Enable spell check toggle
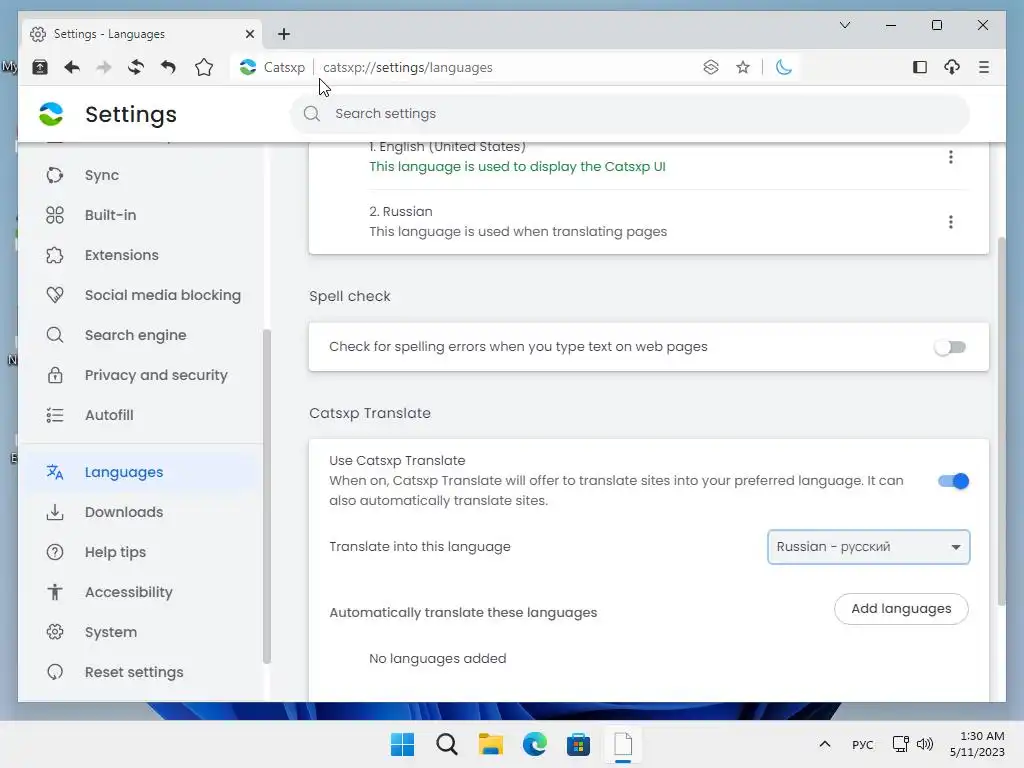Viewport: 1024px width, 768px height. (x=950, y=347)
